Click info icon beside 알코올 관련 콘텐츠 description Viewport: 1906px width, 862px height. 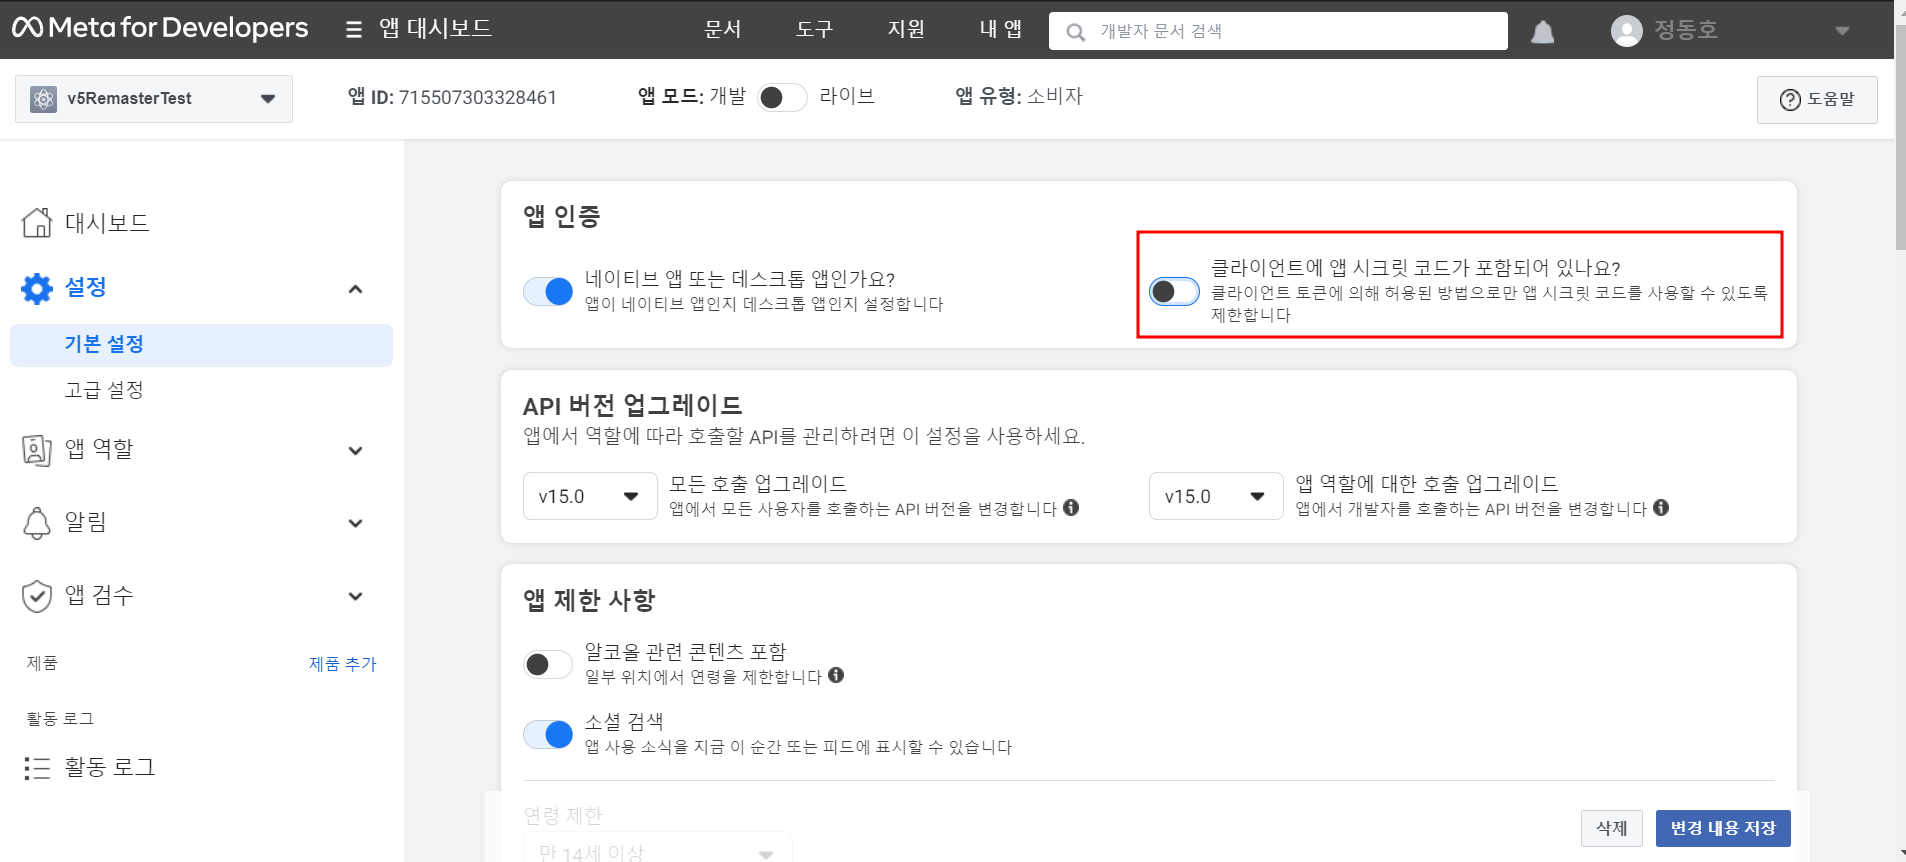(836, 675)
